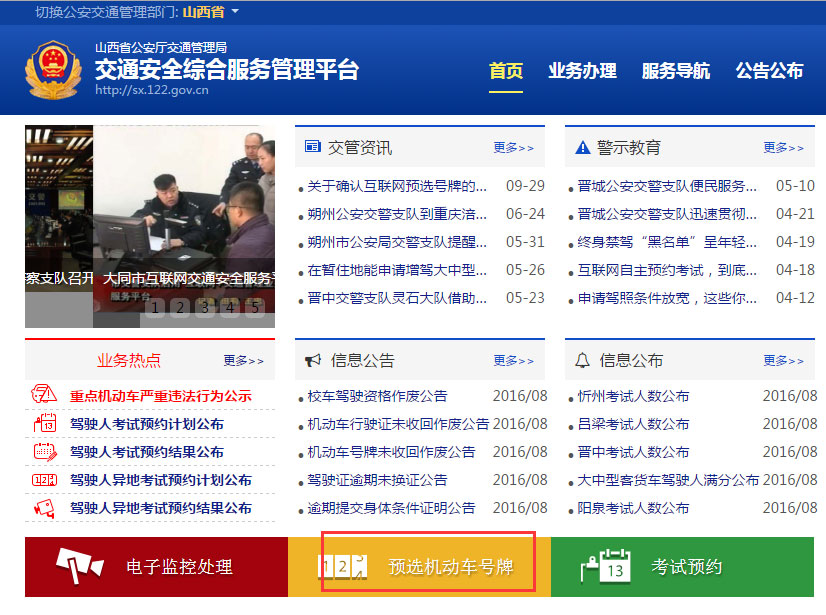
Task: Click the license plate icon beside 预选机动车号牌
Action: click(x=340, y=565)
